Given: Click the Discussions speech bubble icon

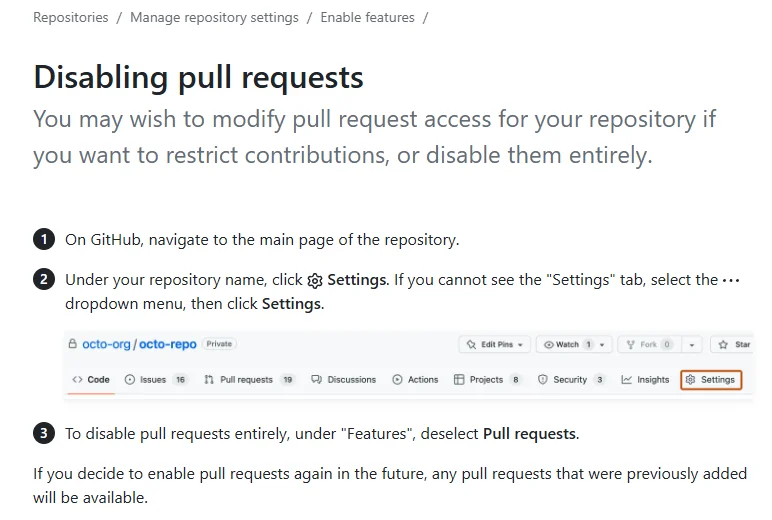Looking at the screenshot, I should [316, 380].
